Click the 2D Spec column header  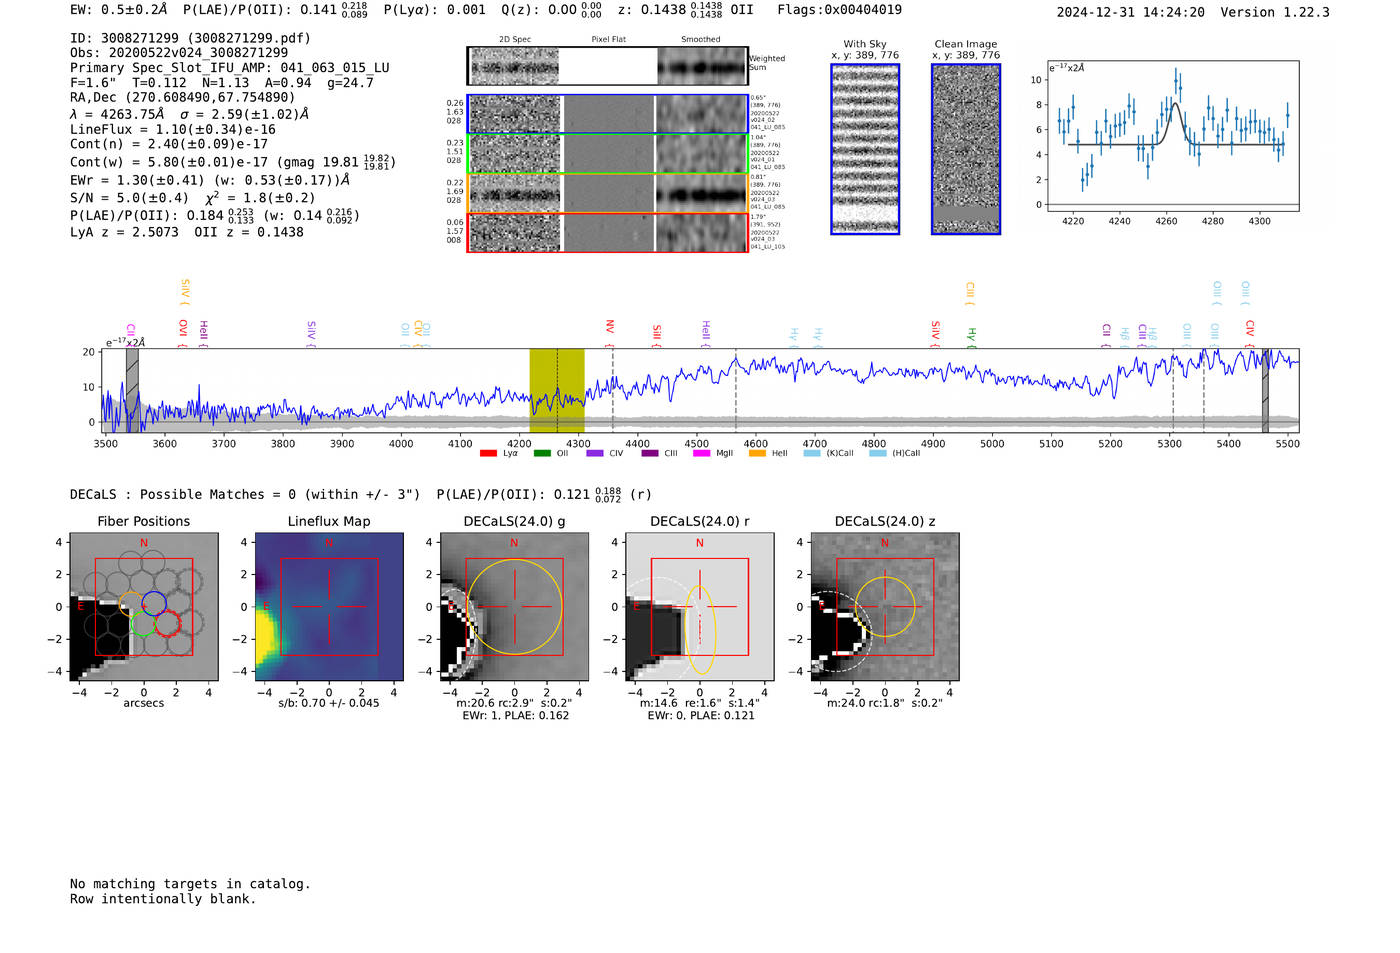point(515,39)
